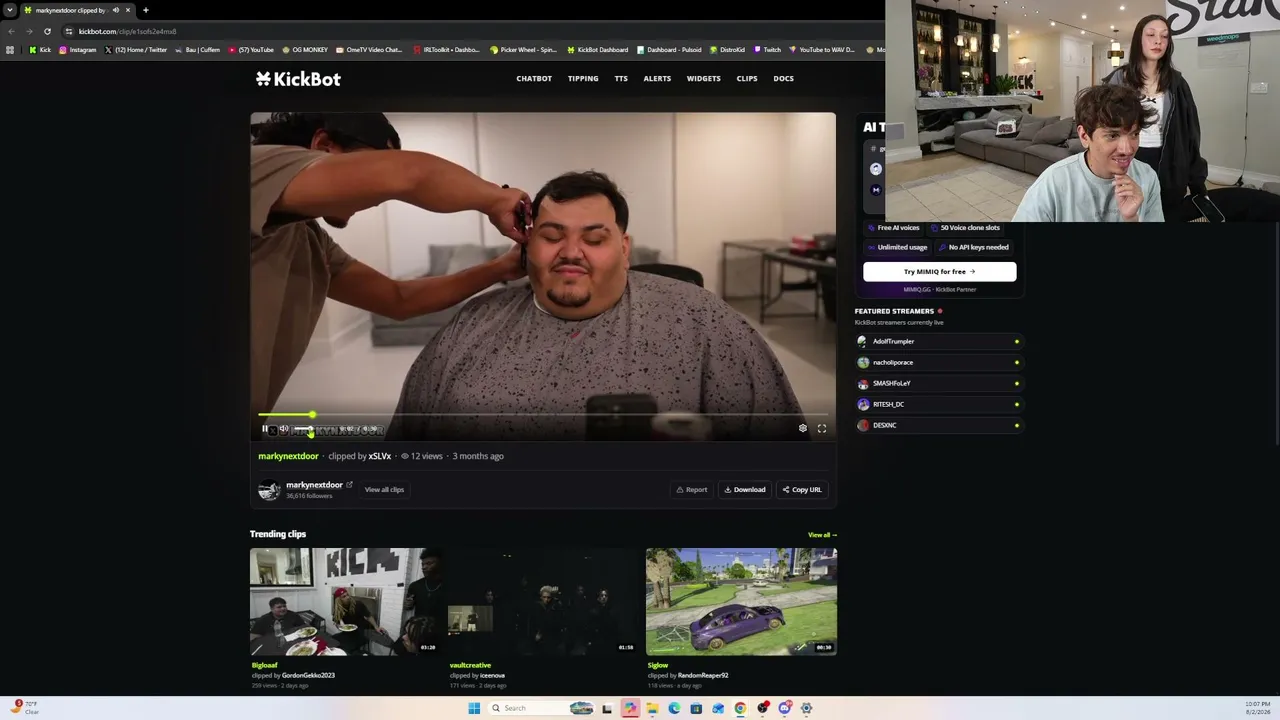1280x720 pixels.
Task: Open the Siglow trending clip thumbnail
Action: click(x=741, y=601)
